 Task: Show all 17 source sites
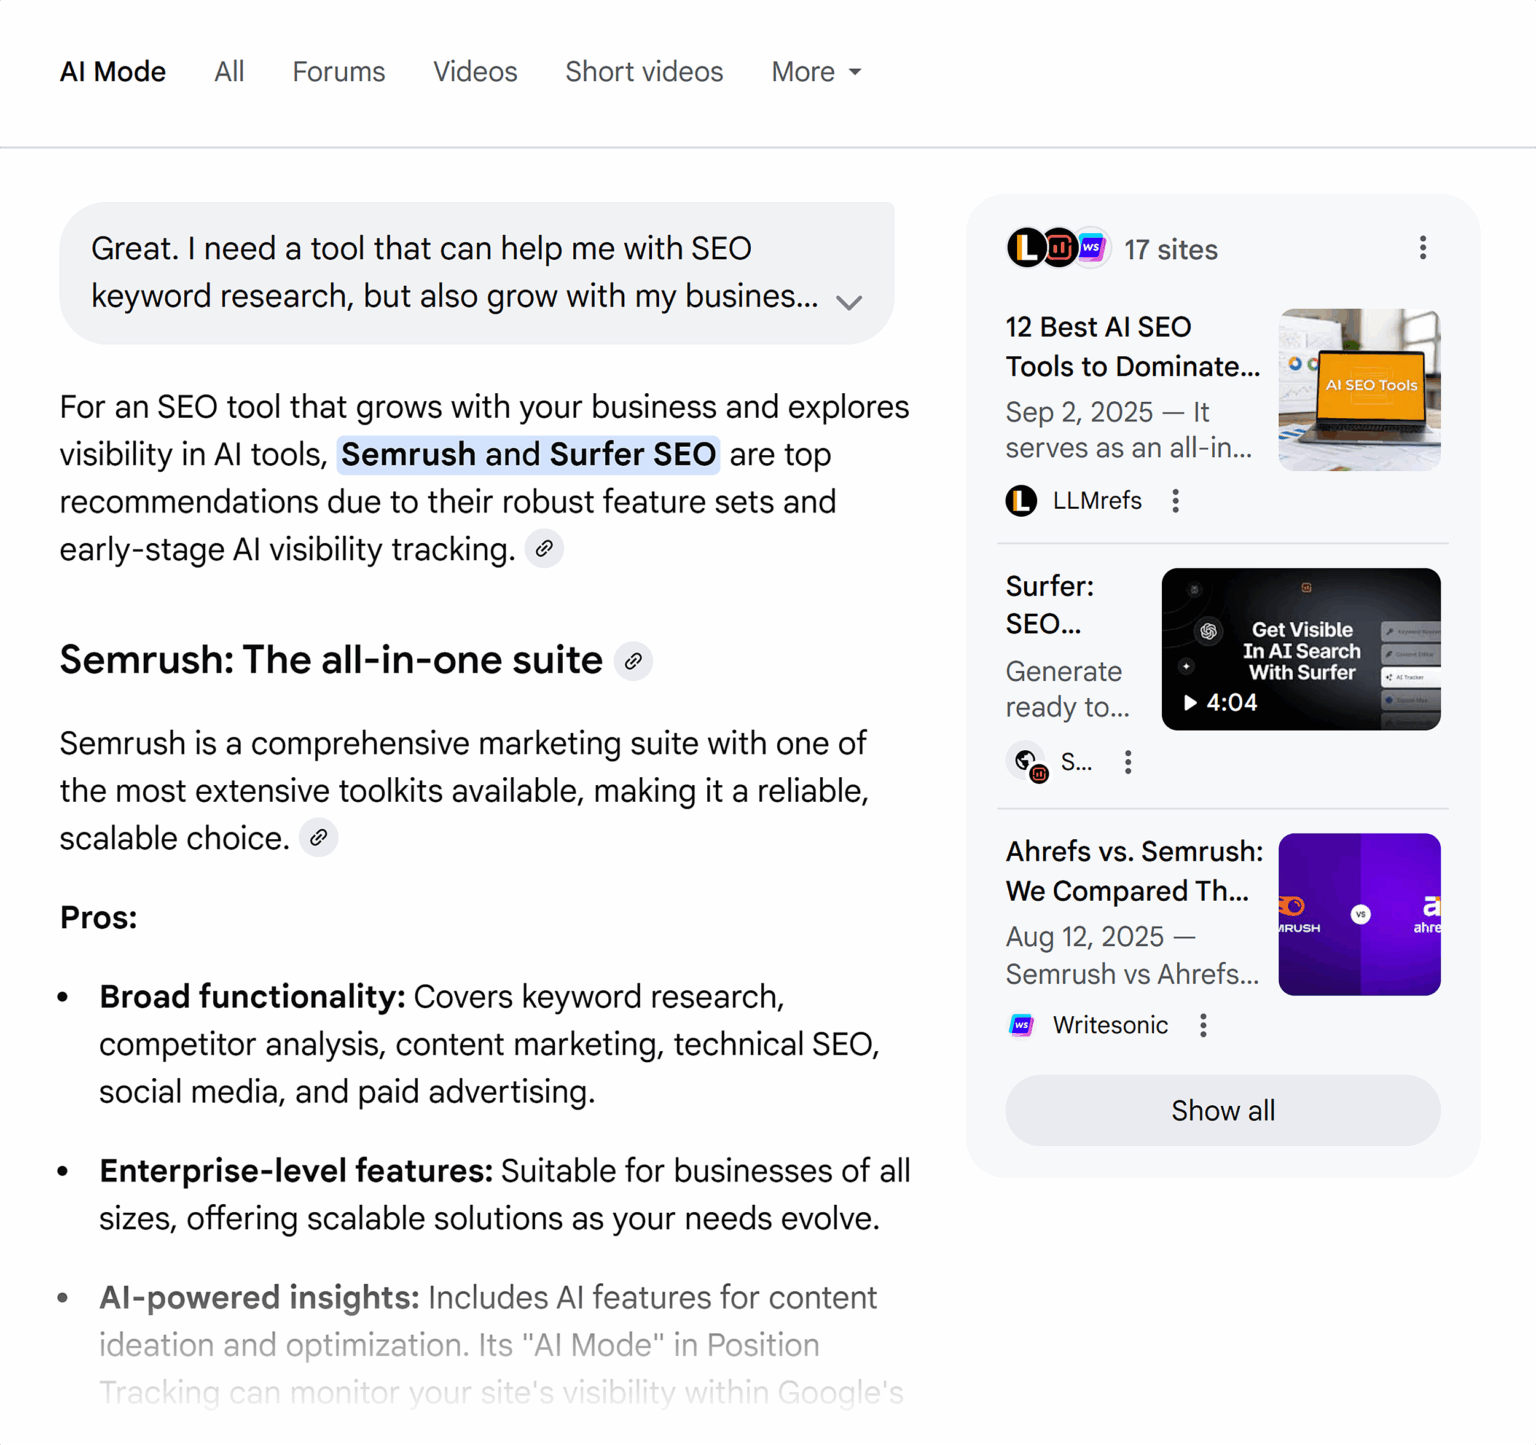1223,1110
